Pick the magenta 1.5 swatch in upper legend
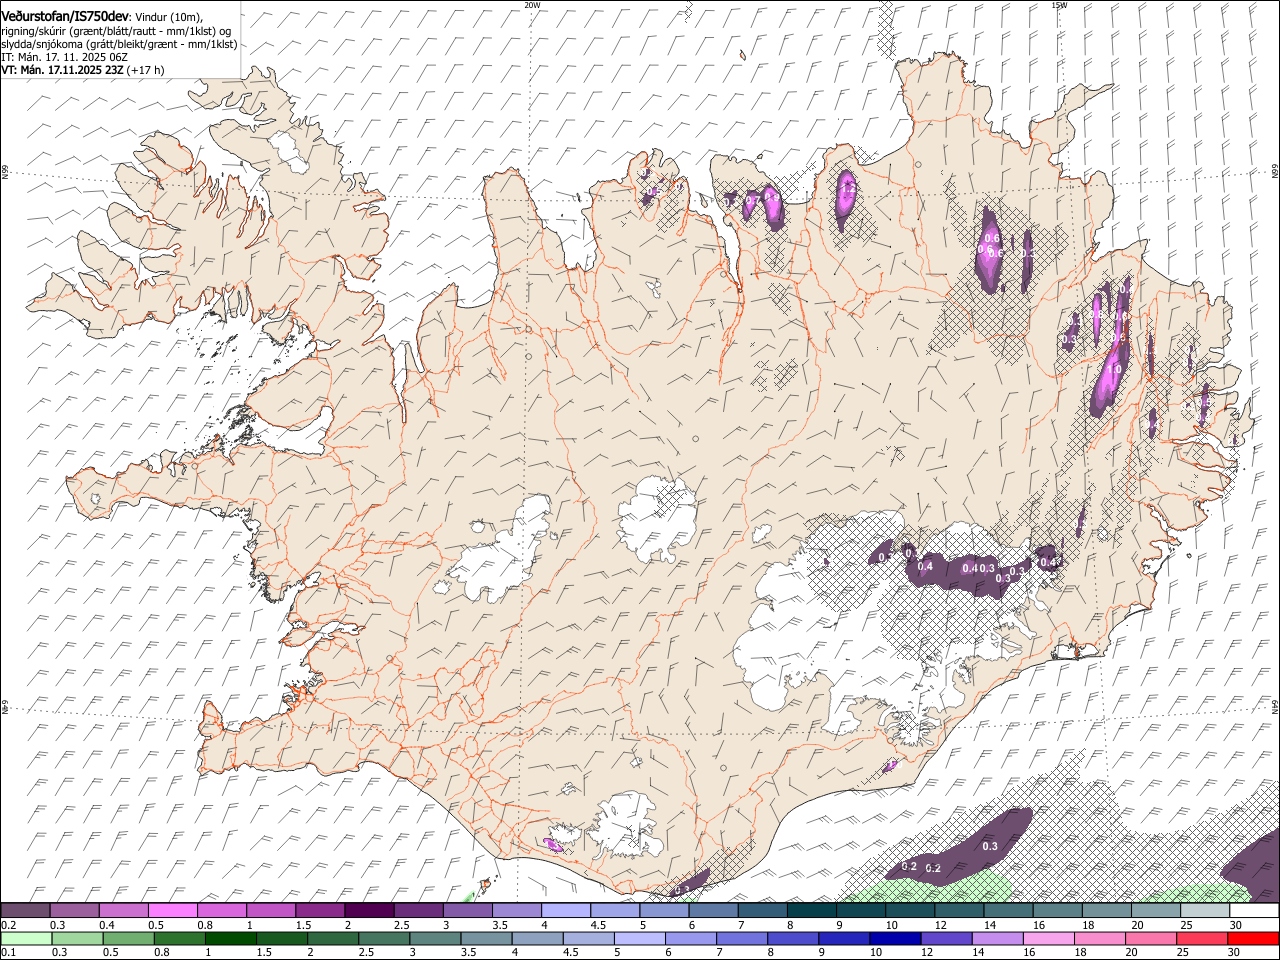Viewport: 1280px width, 960px height. click(x=320, y=911)
